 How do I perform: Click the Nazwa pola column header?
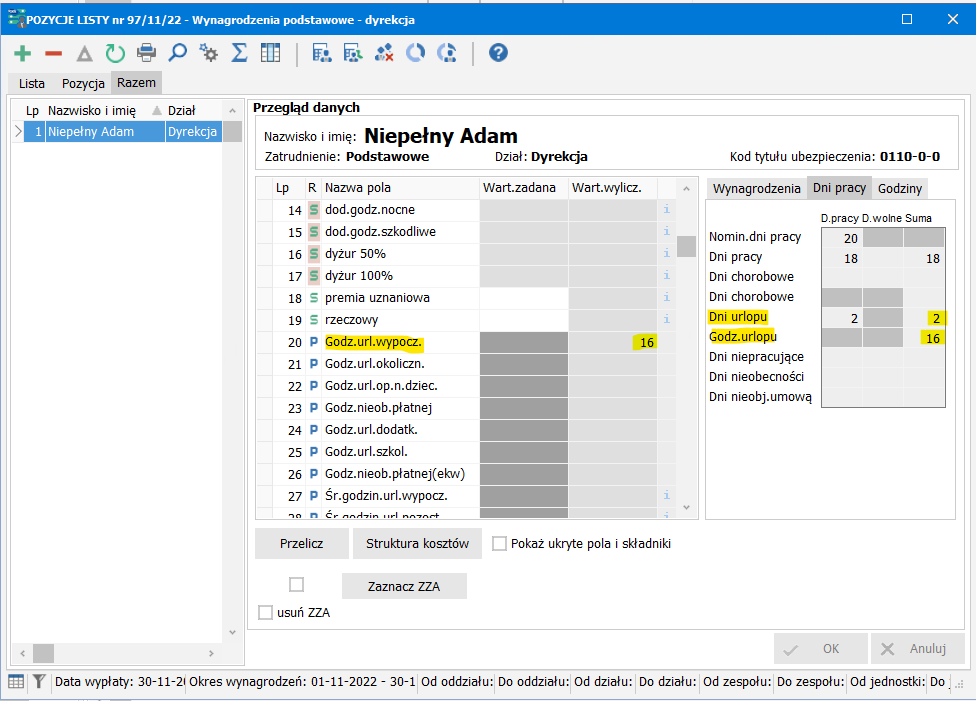tap(400, 187)
